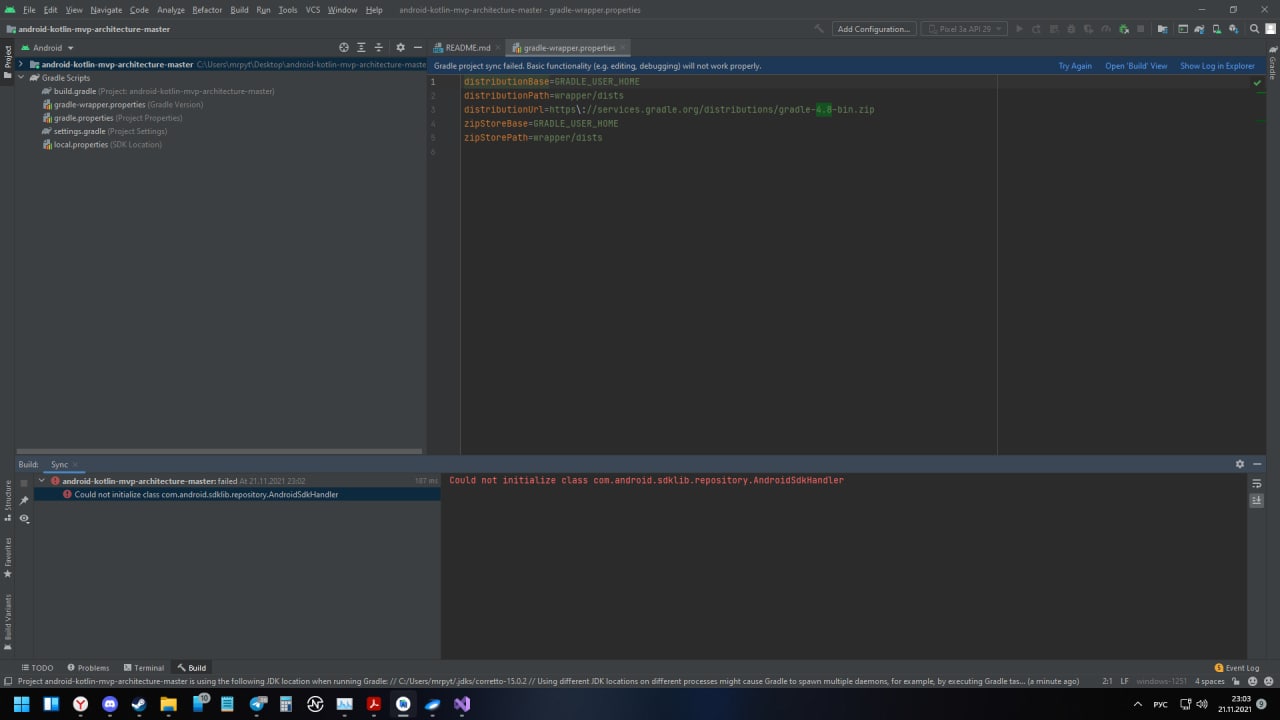Open the Problems tool tab
The width and height of the screenshot is (1280, 720).
[88, 667]
